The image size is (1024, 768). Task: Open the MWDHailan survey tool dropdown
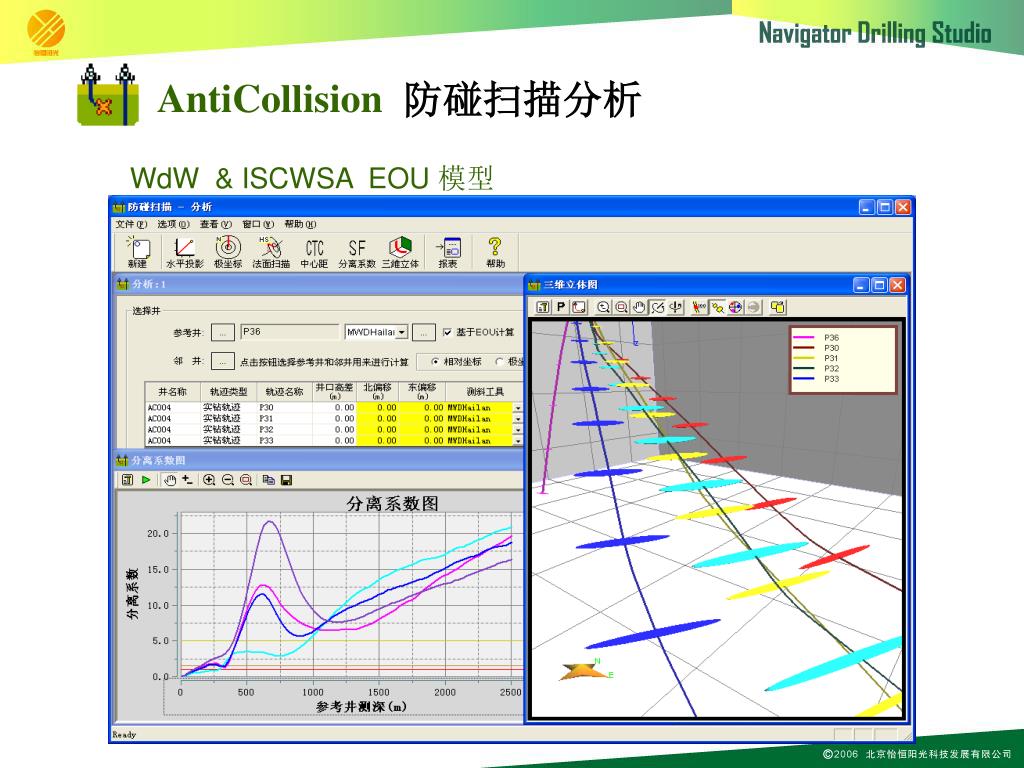(x=402, y=332)
